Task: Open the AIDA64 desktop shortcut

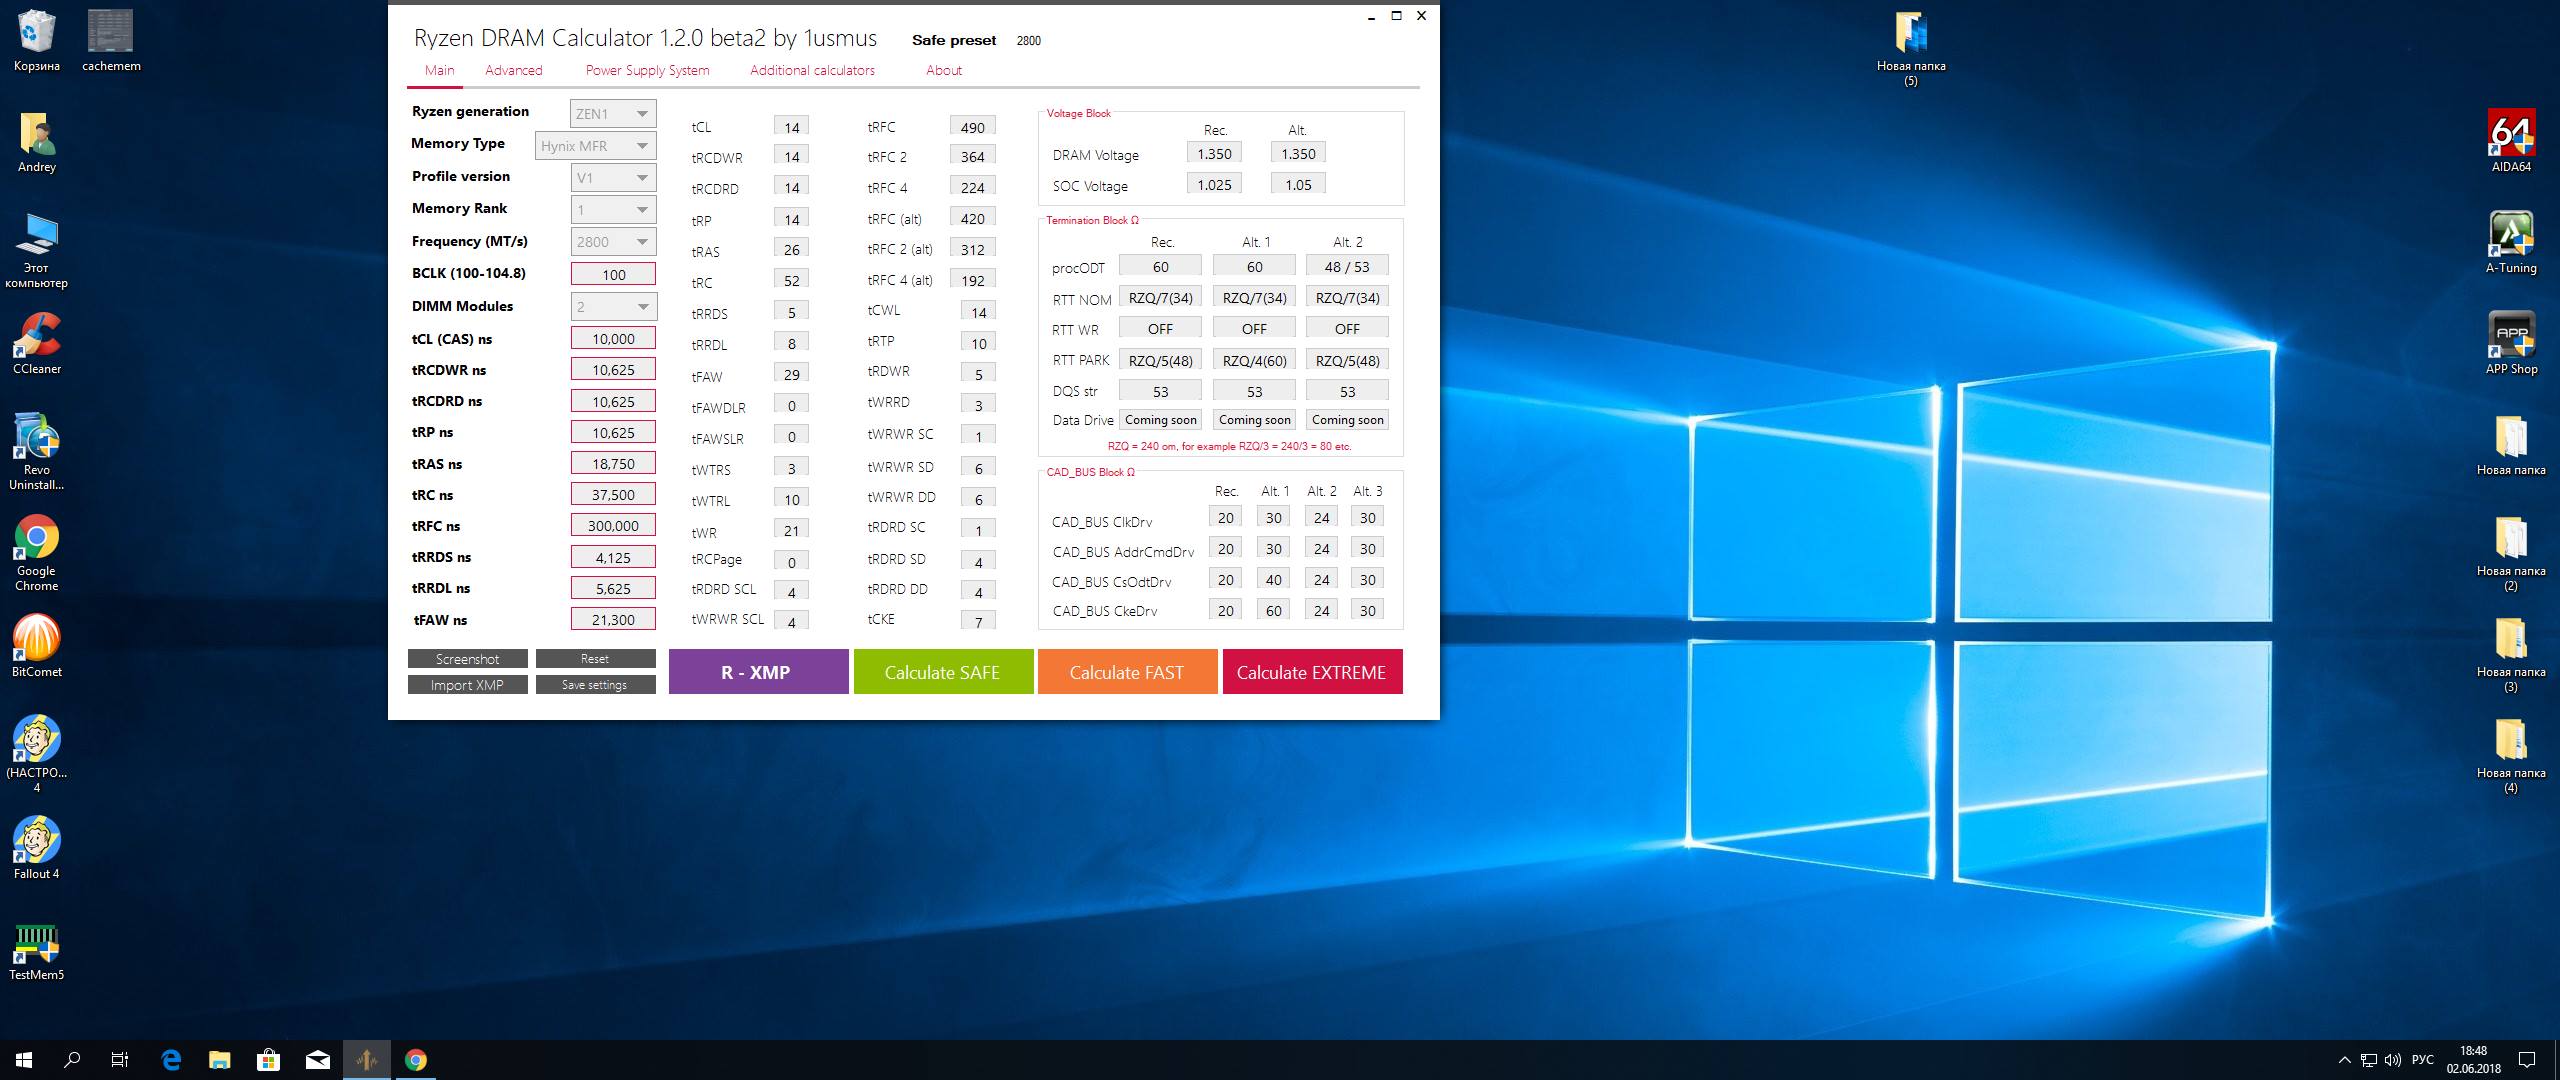Action: 2510,134
